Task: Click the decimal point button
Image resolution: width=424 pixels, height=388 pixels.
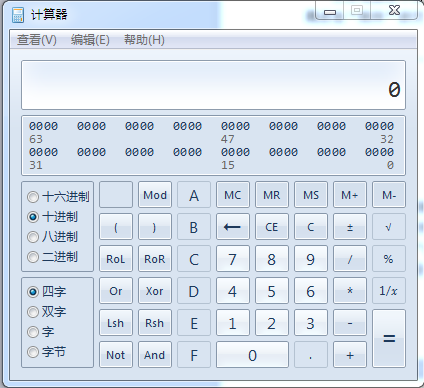Action: tap(311, 355)
